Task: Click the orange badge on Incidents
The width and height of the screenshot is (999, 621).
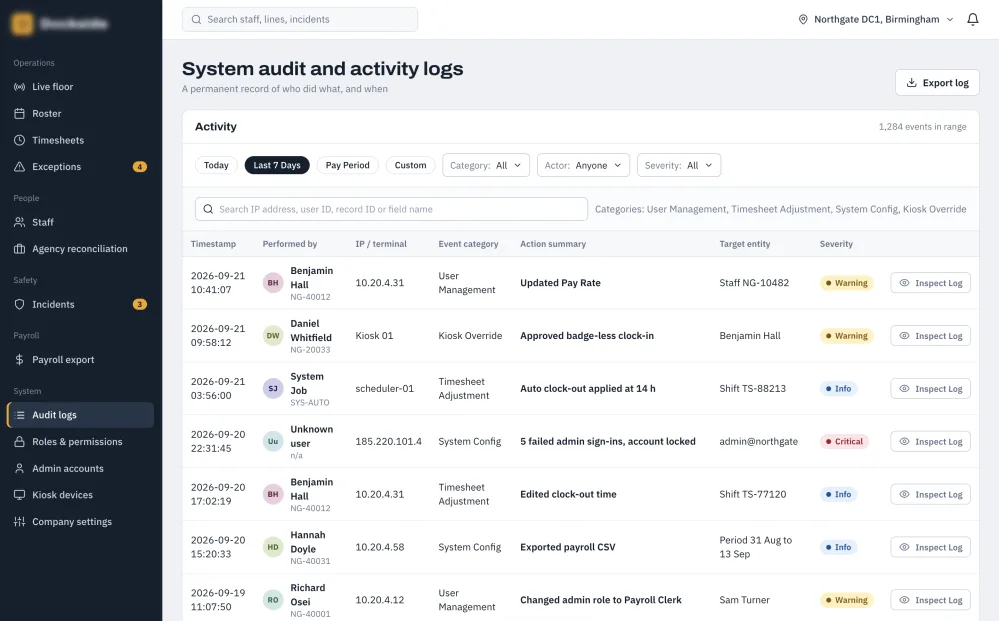Action: tap(140, 304)
